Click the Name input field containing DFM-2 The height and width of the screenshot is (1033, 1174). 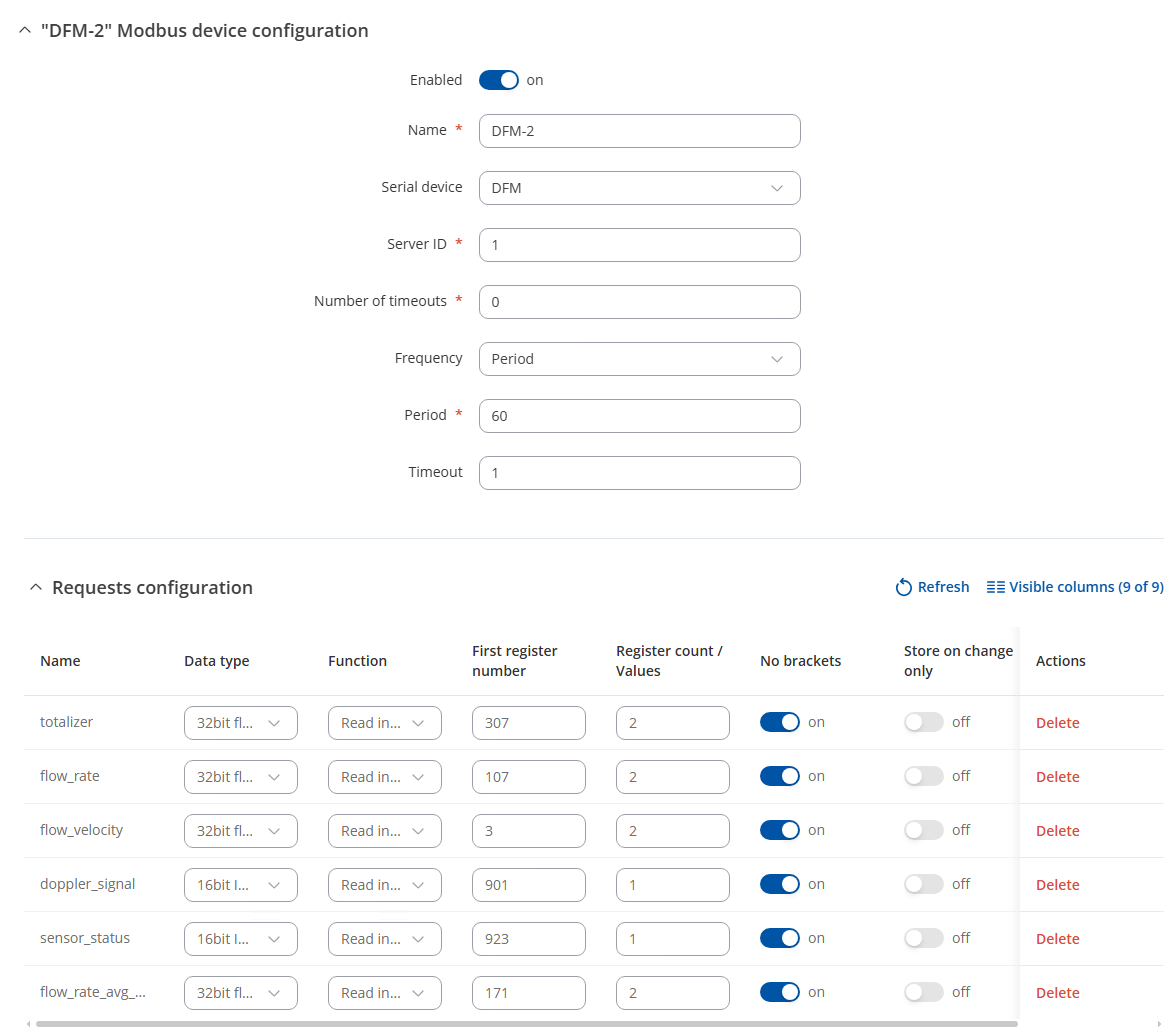[639, 131]
